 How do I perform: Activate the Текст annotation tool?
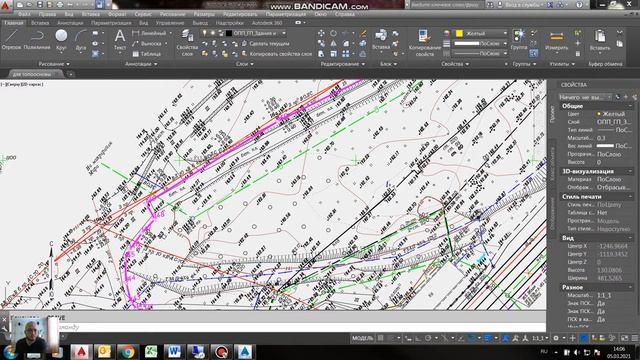pyautogui.click(x=120, y=40)
